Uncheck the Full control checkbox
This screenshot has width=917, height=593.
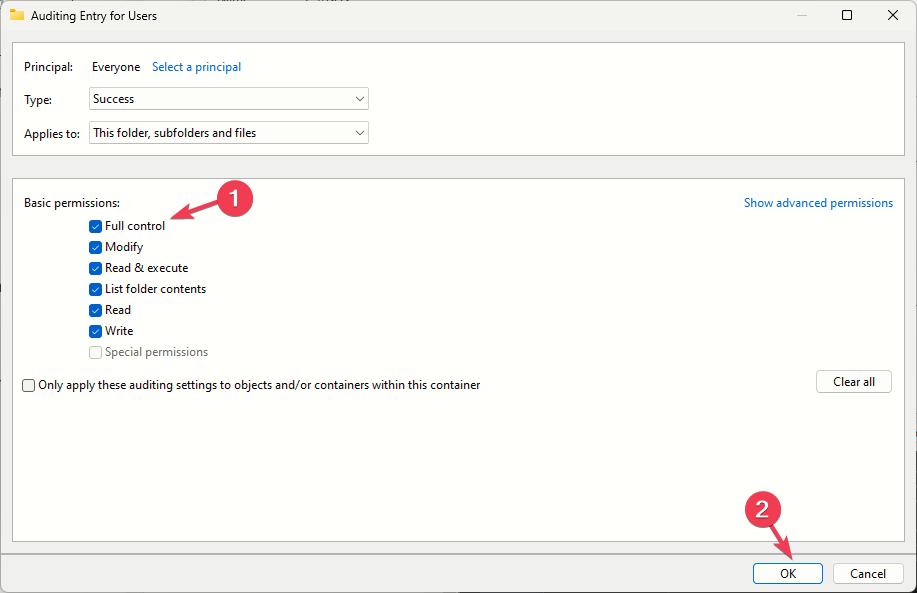(x=95, y=226)
